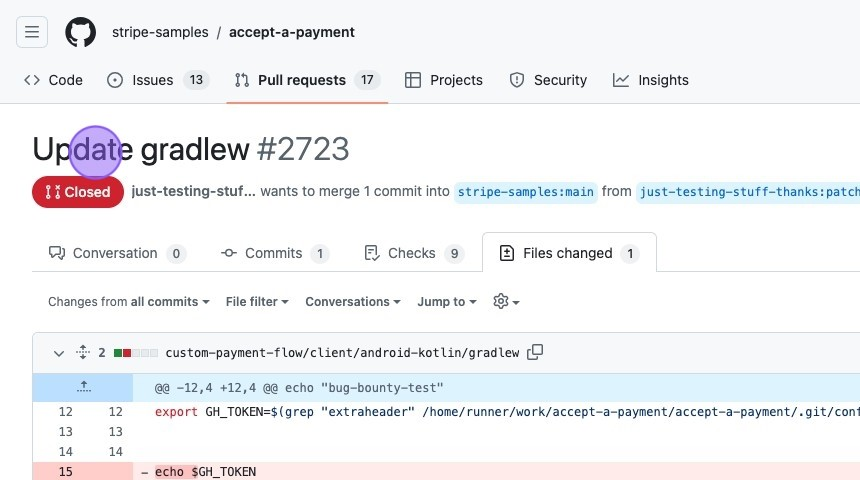Open stripe-samples:main base branch link
Screen dimensions: 860x480
525,192
